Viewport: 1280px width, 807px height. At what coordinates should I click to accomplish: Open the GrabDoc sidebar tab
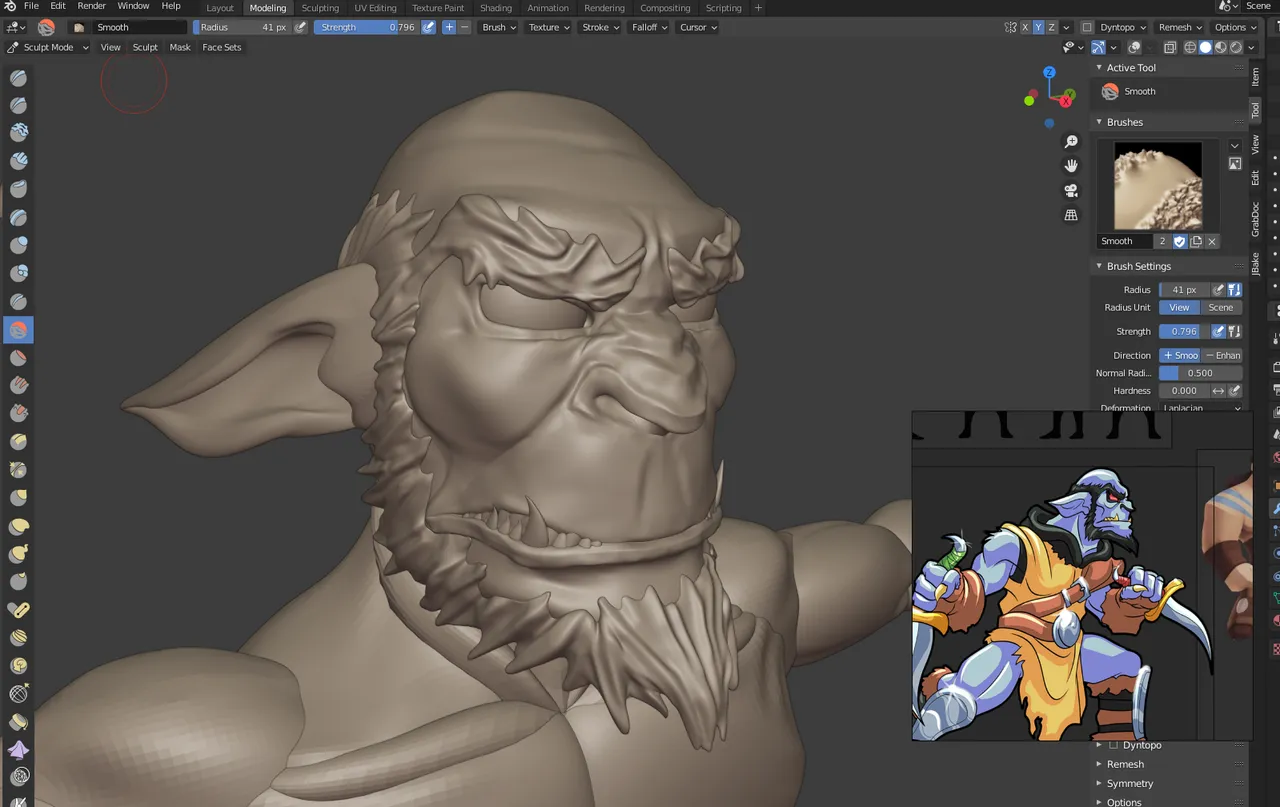coord(1255,218)
